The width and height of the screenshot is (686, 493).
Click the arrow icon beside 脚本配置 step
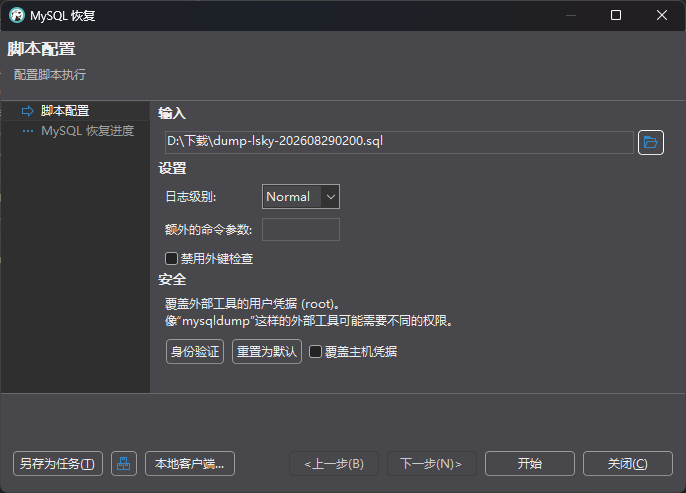tap(28, 111)
